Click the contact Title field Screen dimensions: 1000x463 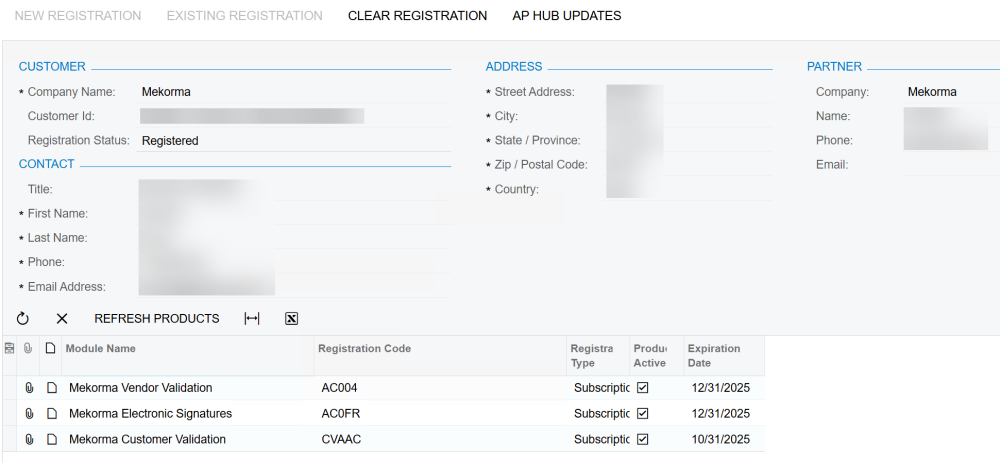(294, 189)
